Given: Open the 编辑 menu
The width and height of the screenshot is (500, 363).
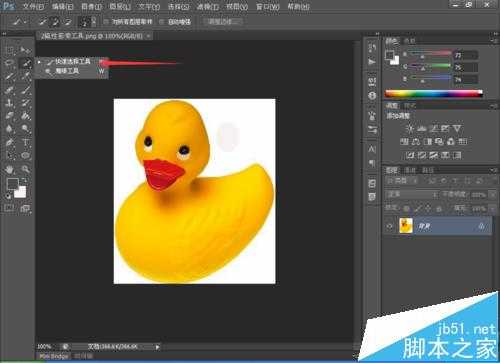Looking at the screenshot, I should (x=62, y=6).
